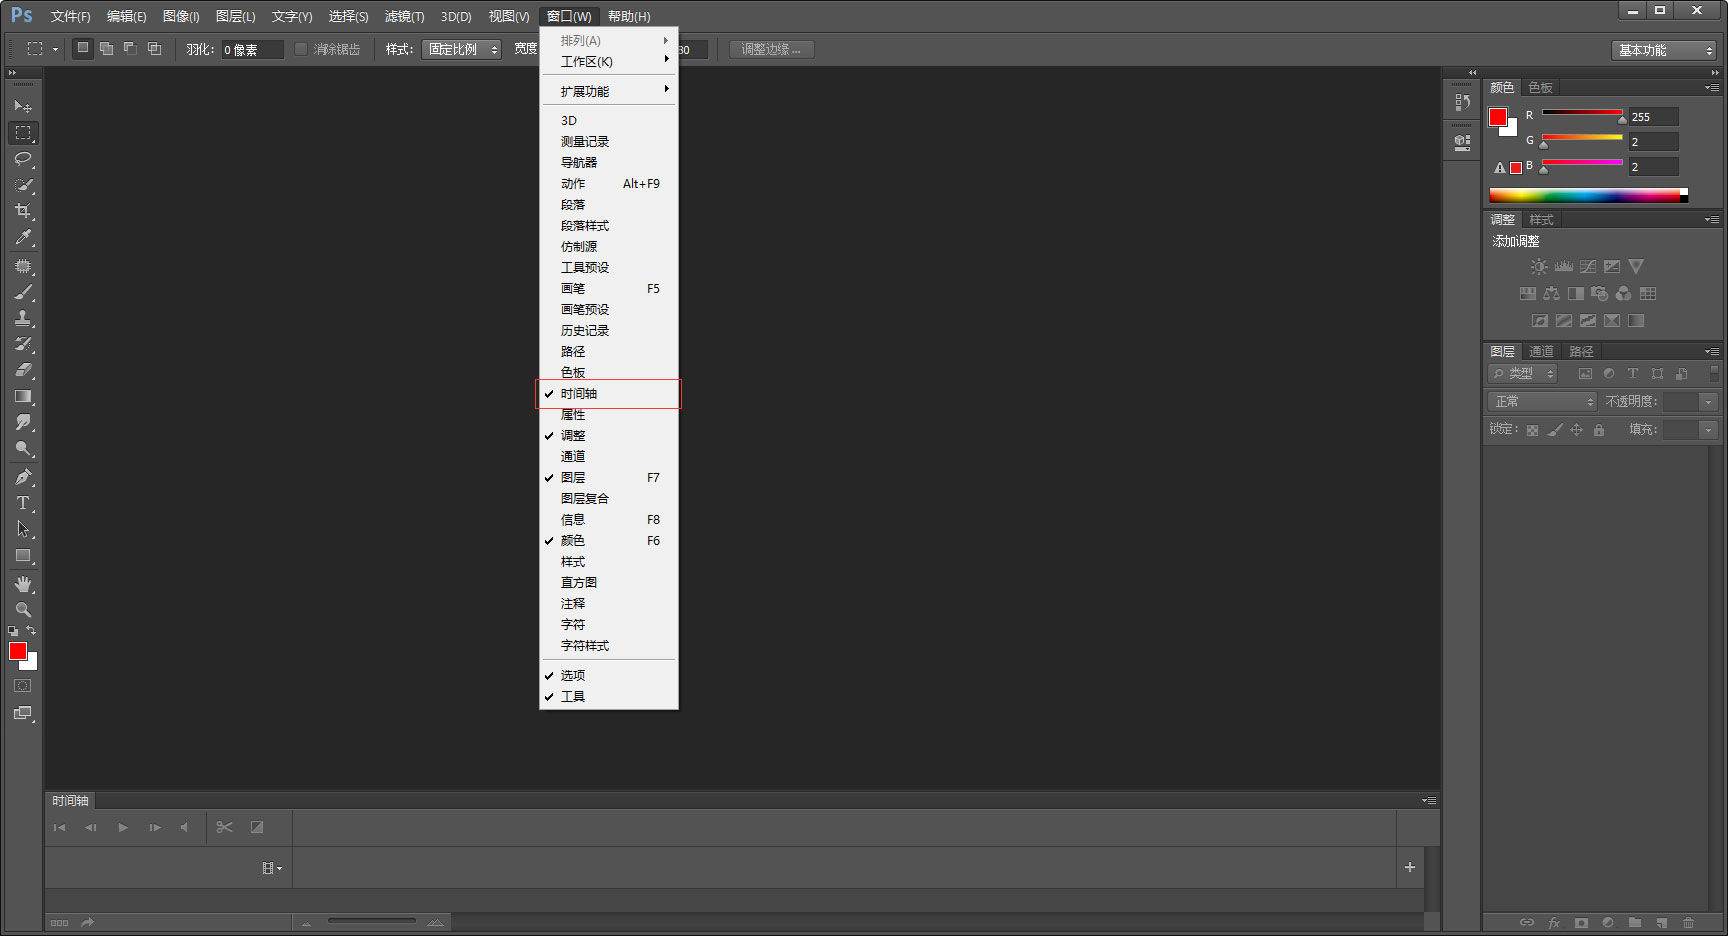Select the Pen tool

(x=23, y=477)
